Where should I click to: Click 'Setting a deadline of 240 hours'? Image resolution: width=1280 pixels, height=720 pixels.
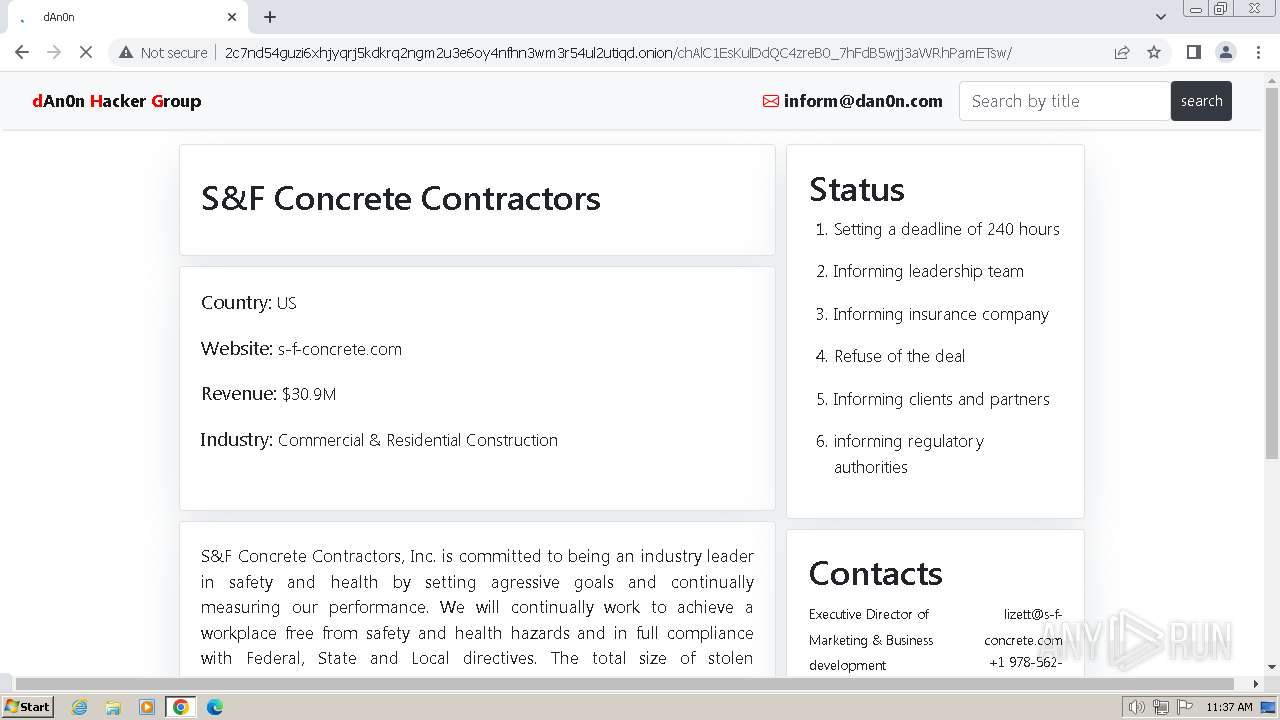[947, 229]
